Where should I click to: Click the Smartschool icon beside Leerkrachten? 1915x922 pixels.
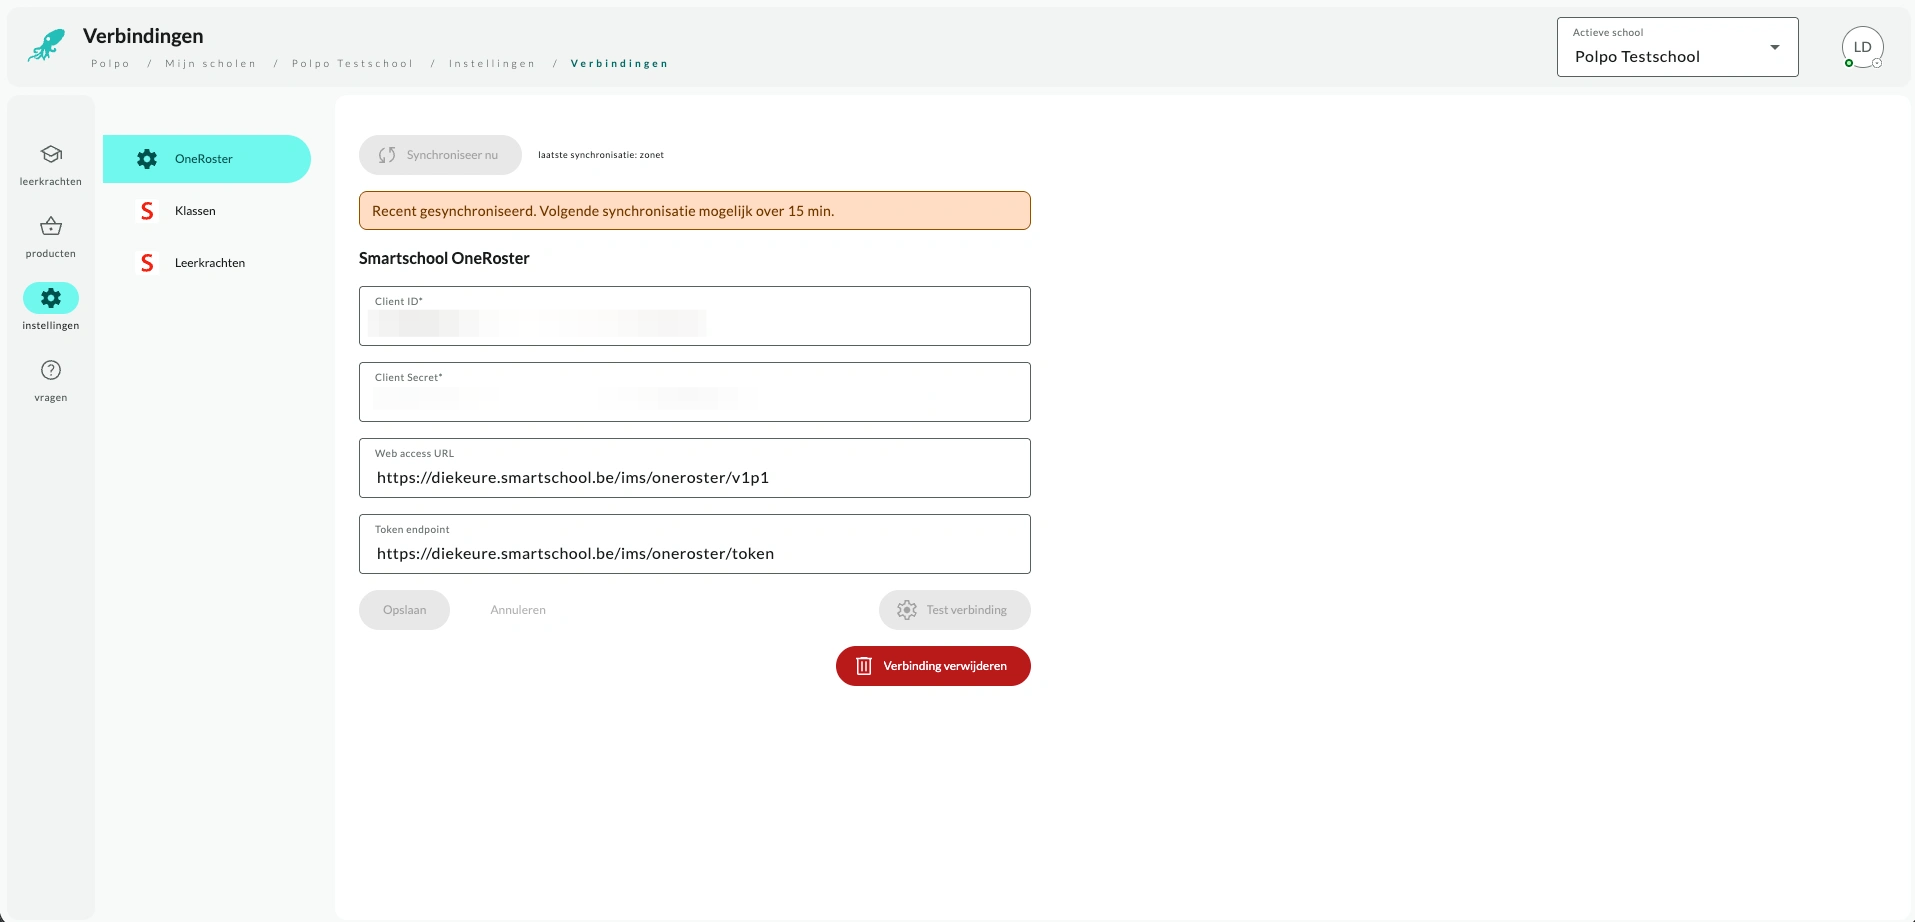[x=147, y=263]
